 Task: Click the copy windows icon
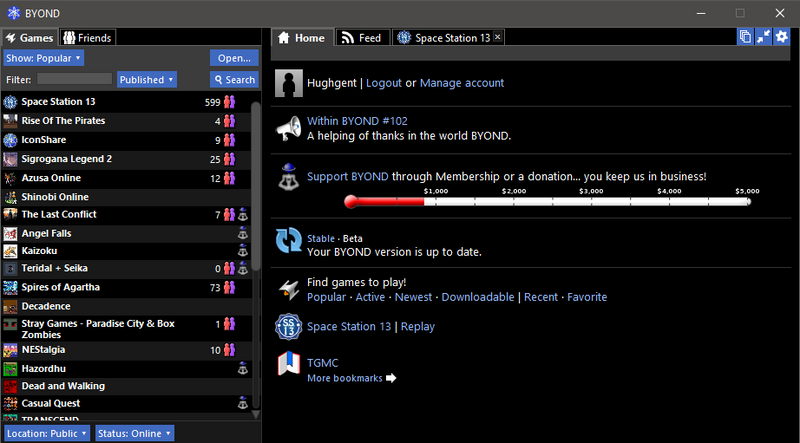[x=745, y=37]
